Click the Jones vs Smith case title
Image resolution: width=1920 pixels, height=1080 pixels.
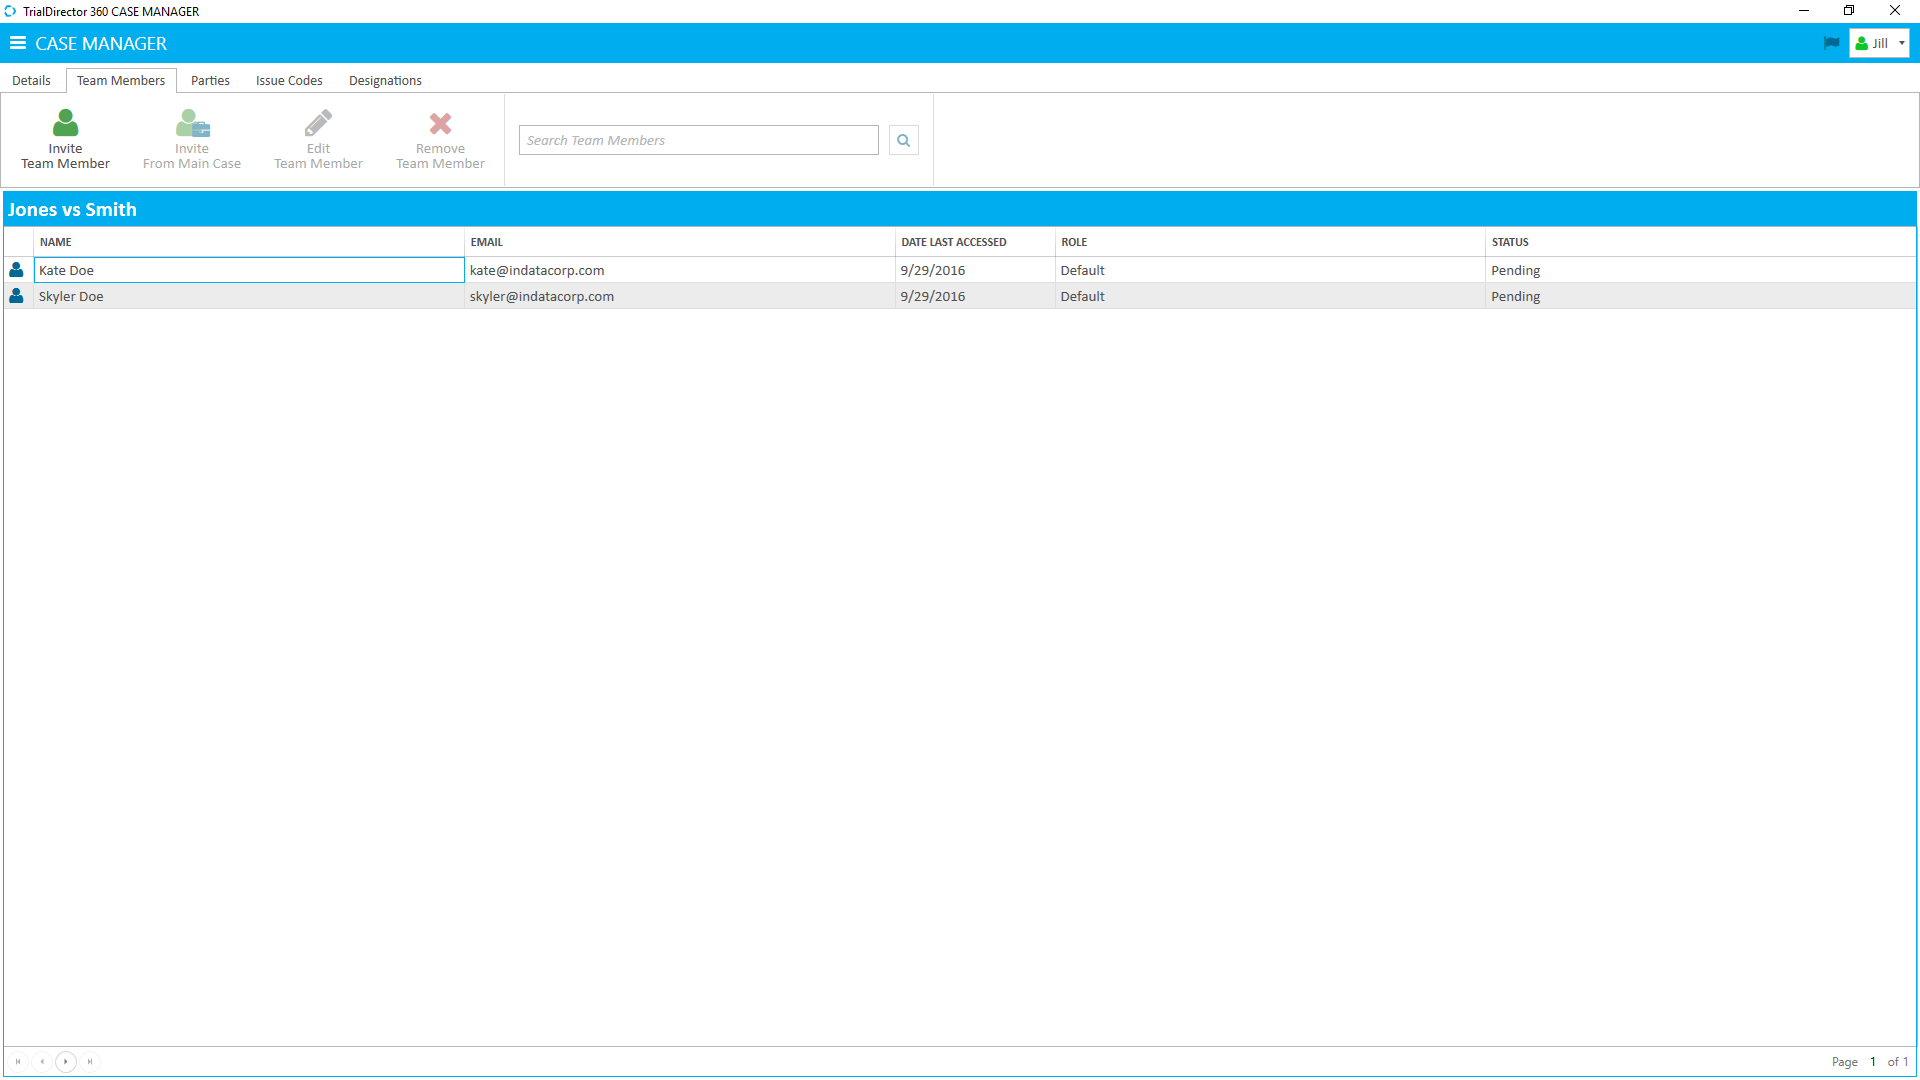tap(72, 209)
